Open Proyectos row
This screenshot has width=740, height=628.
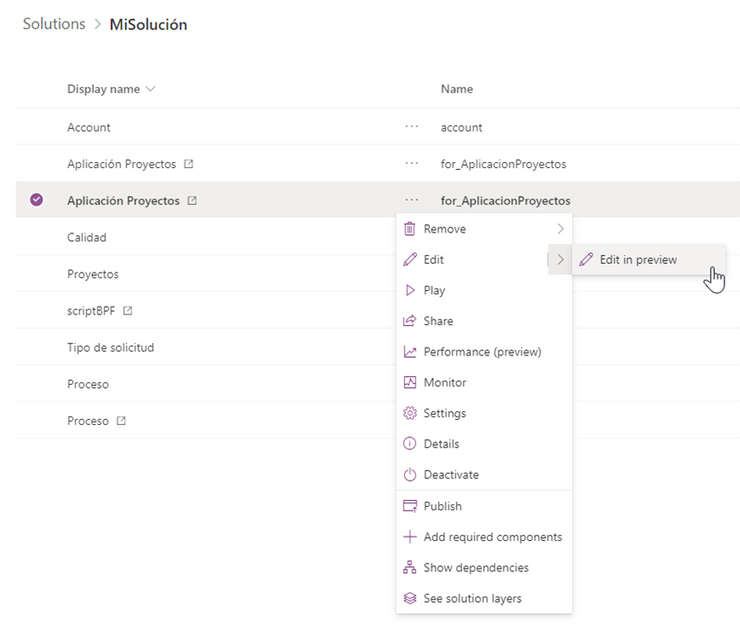pyautogui.click(x=92, y=274)
